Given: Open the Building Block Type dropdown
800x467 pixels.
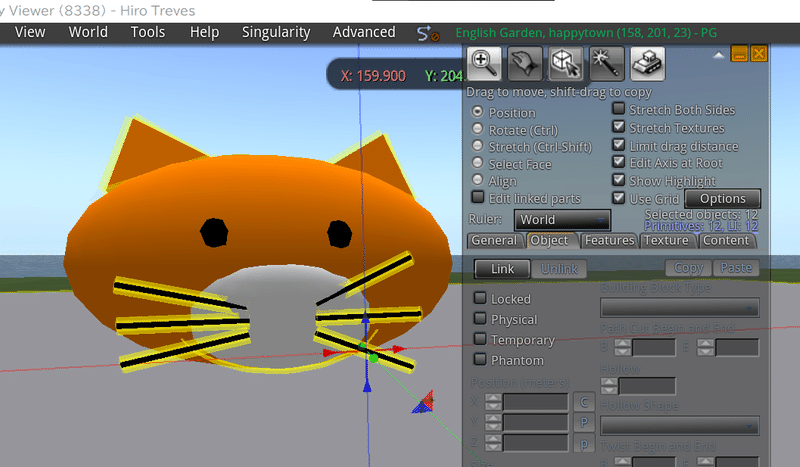Looking at the screenshot, I should 680,308.
